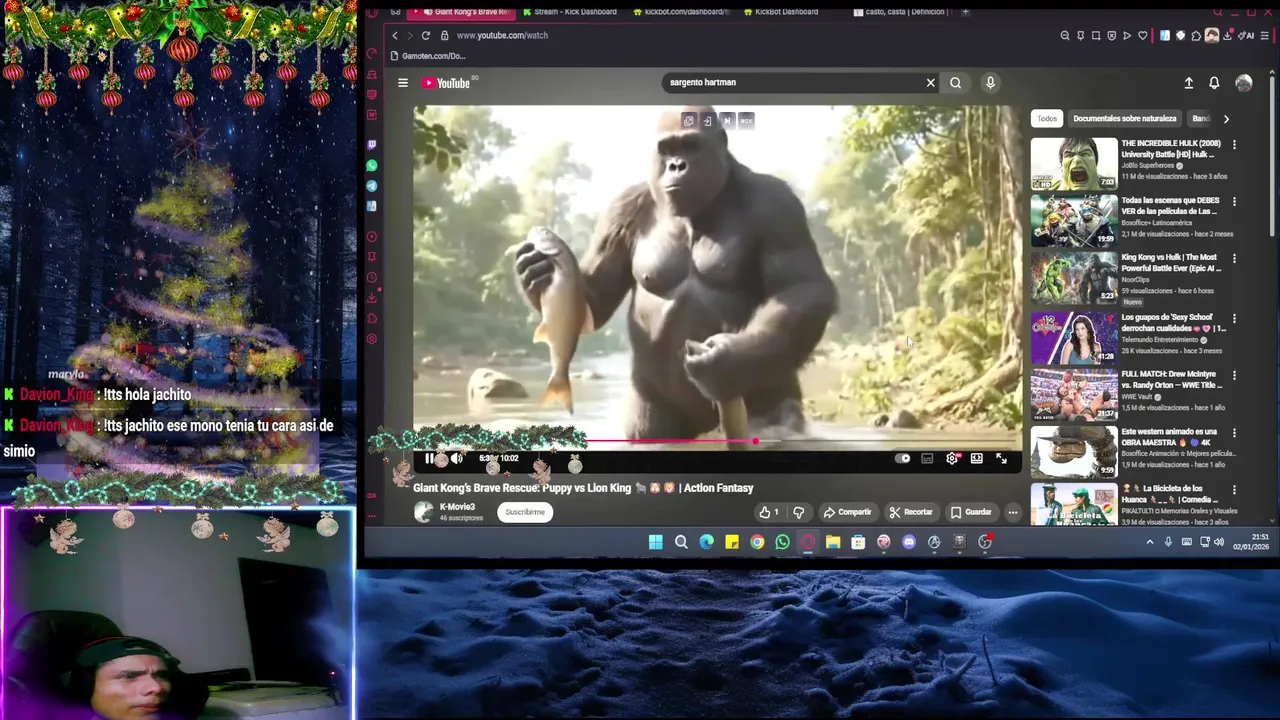Click the YouTube search magnifier button

(955, 83)
